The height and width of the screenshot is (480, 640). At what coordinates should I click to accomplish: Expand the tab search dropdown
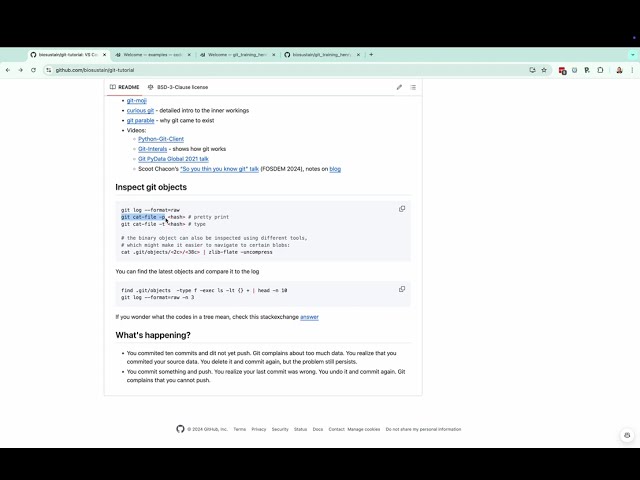click(x=633, y=55)
